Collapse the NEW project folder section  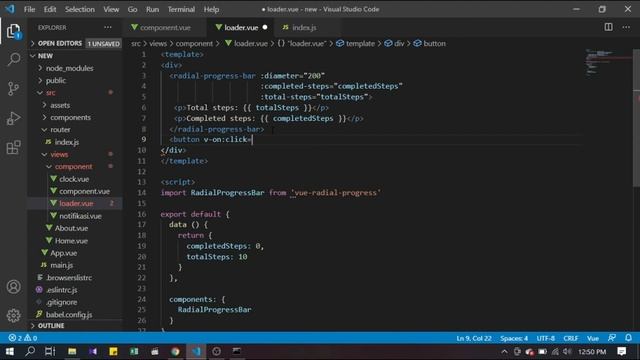point(76,56)
